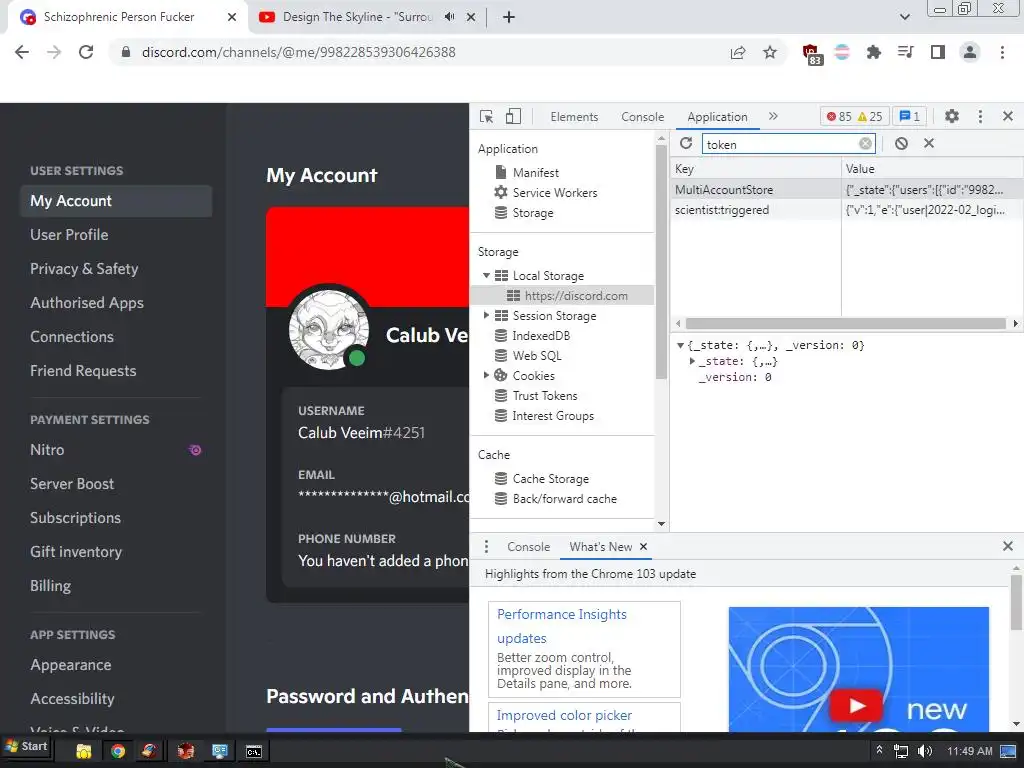Open the tab search dropdown arrow
Image resolution: width=1024 pixels, height=768 pixels.
point(904,17)
